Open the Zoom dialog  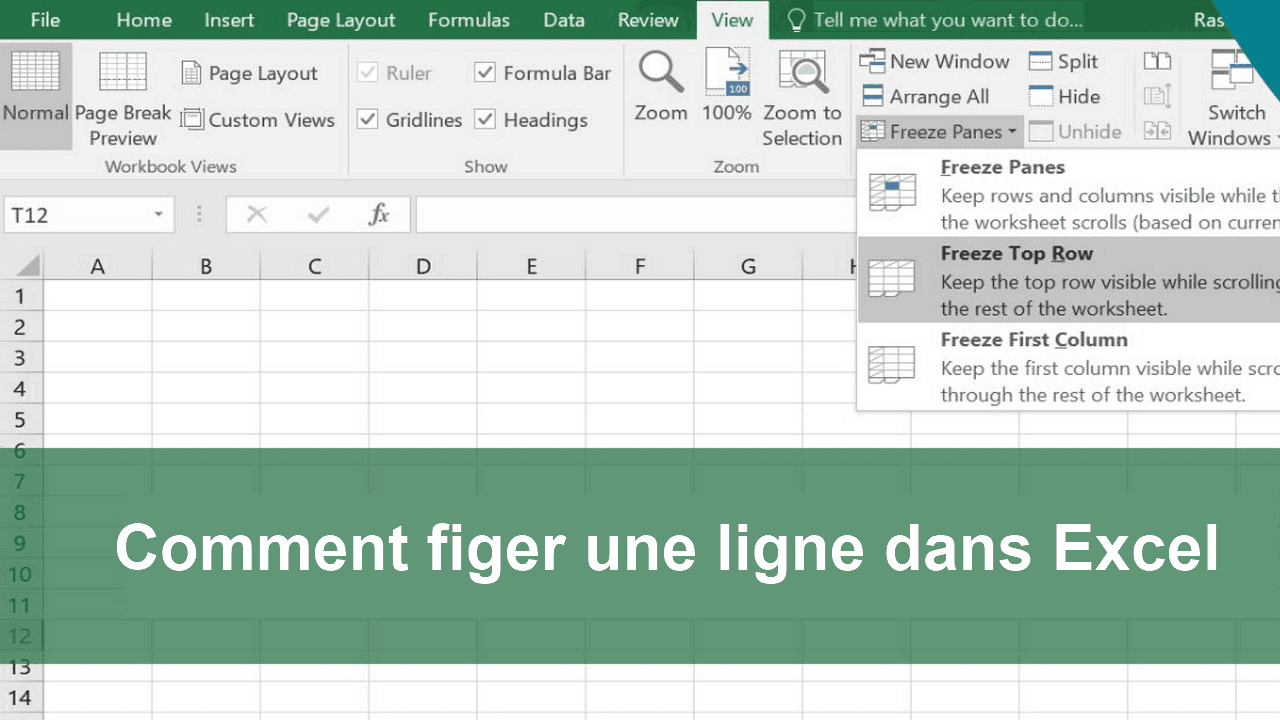coord(661,86)
